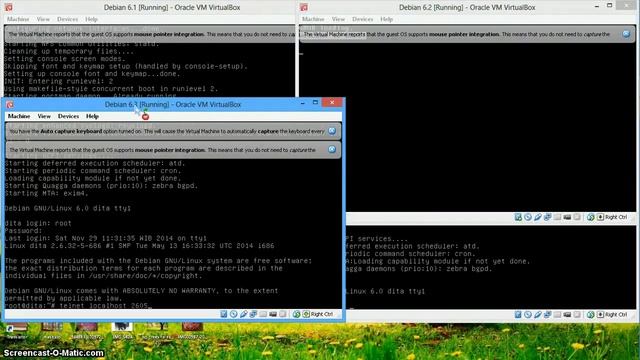This screenshot has height=360, width=640.
Task: Open Machine menu in Debian 6.3 window
Action: [x=19, y=116]
